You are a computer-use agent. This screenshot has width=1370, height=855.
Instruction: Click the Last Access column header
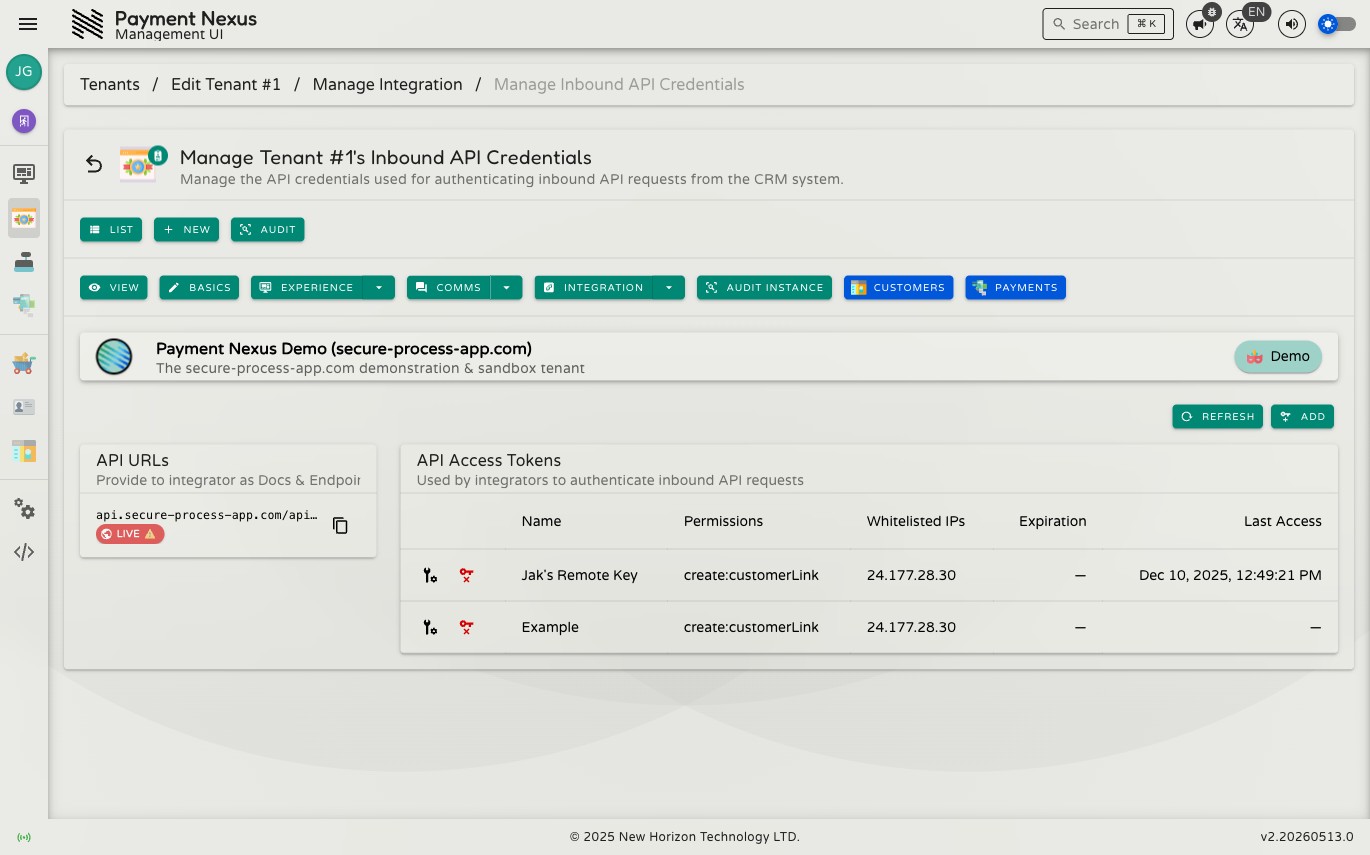1282,521
